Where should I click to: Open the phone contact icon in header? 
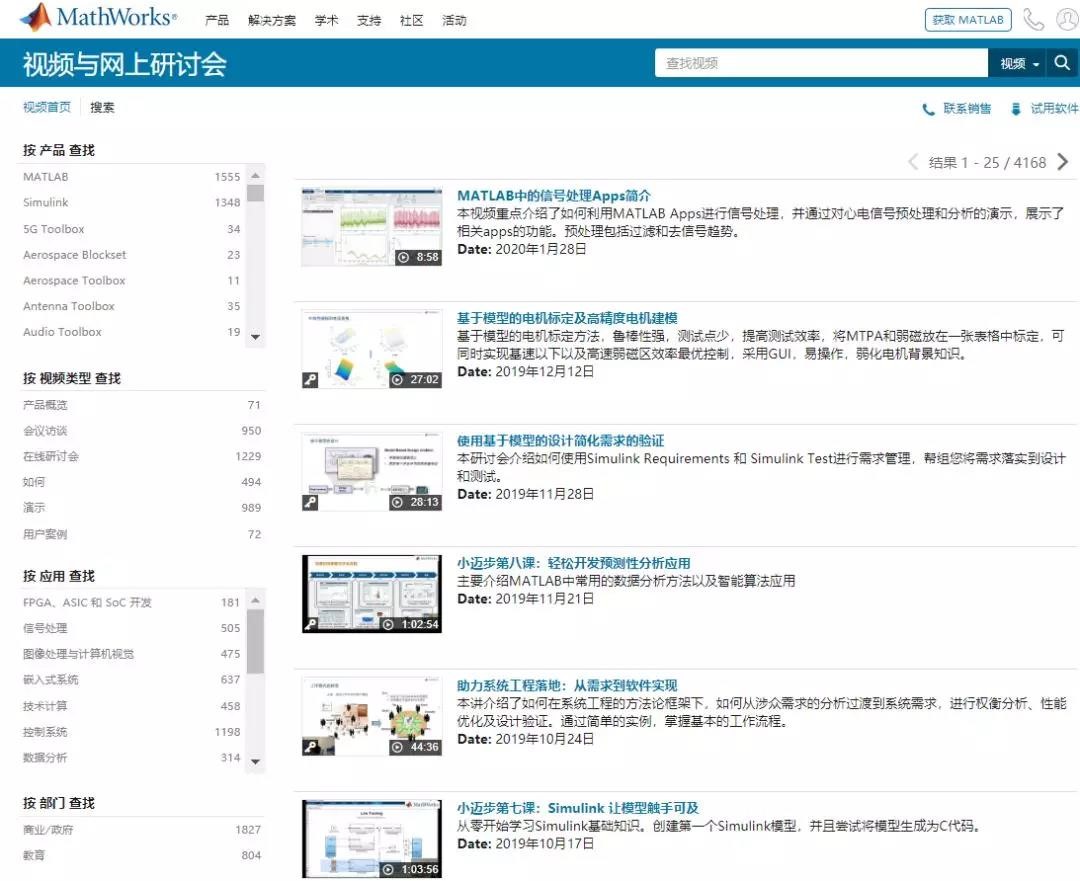[x=1033, y=19]
